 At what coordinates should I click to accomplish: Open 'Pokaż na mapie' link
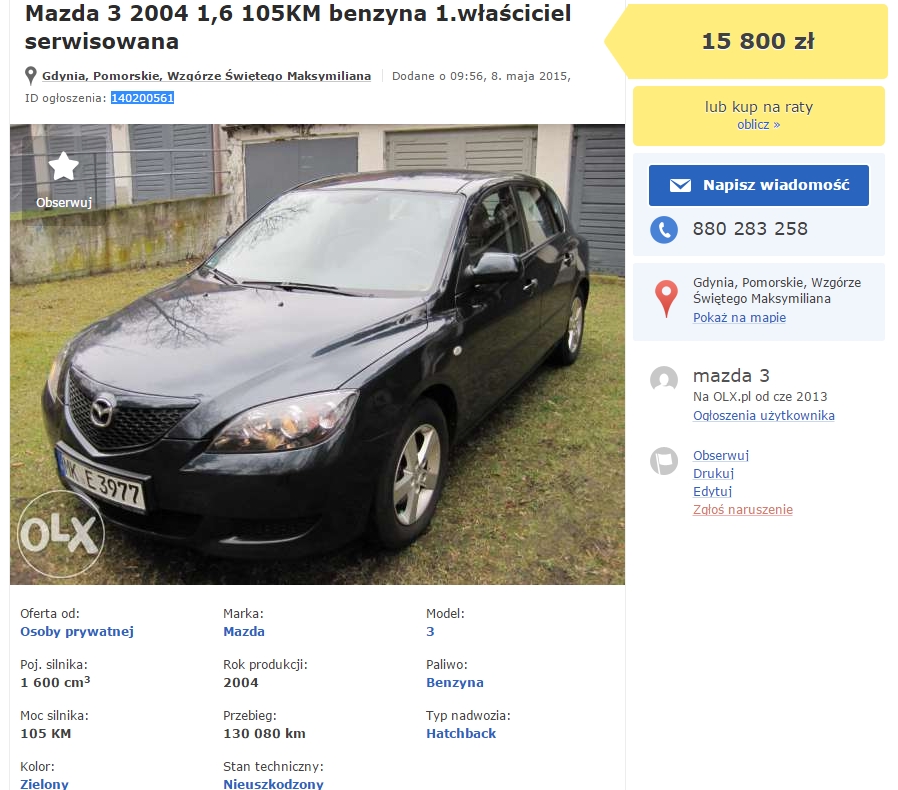[739, 317]
